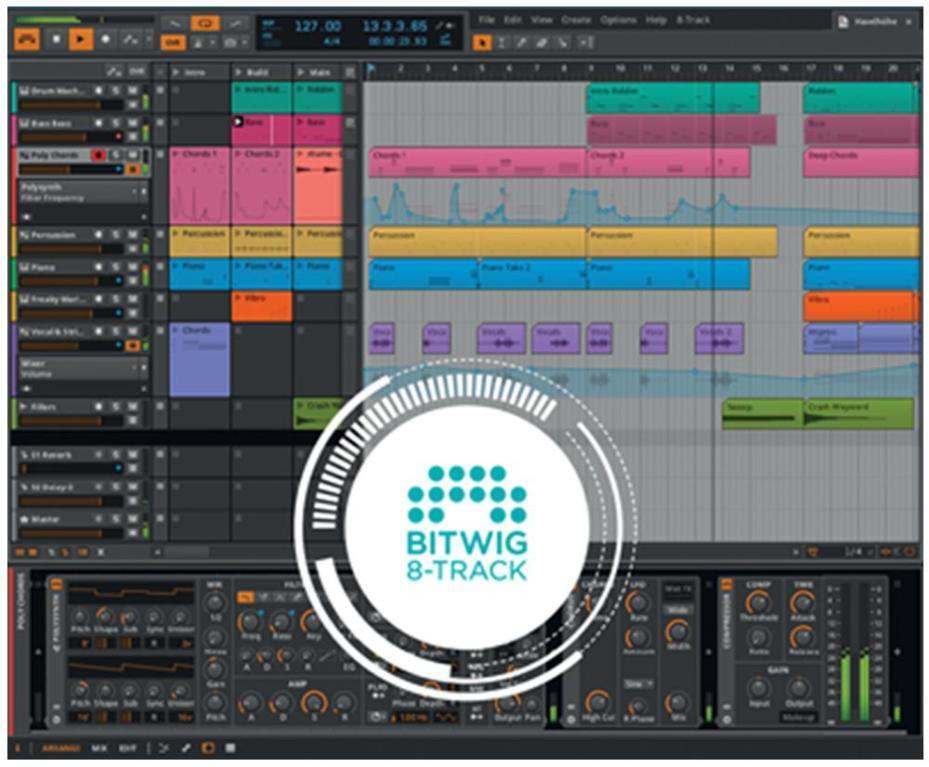Image resolution: width=929 pixels, height=767 pixels.
Task: Switch to the ARRANGE view
Action: point(60,748)
